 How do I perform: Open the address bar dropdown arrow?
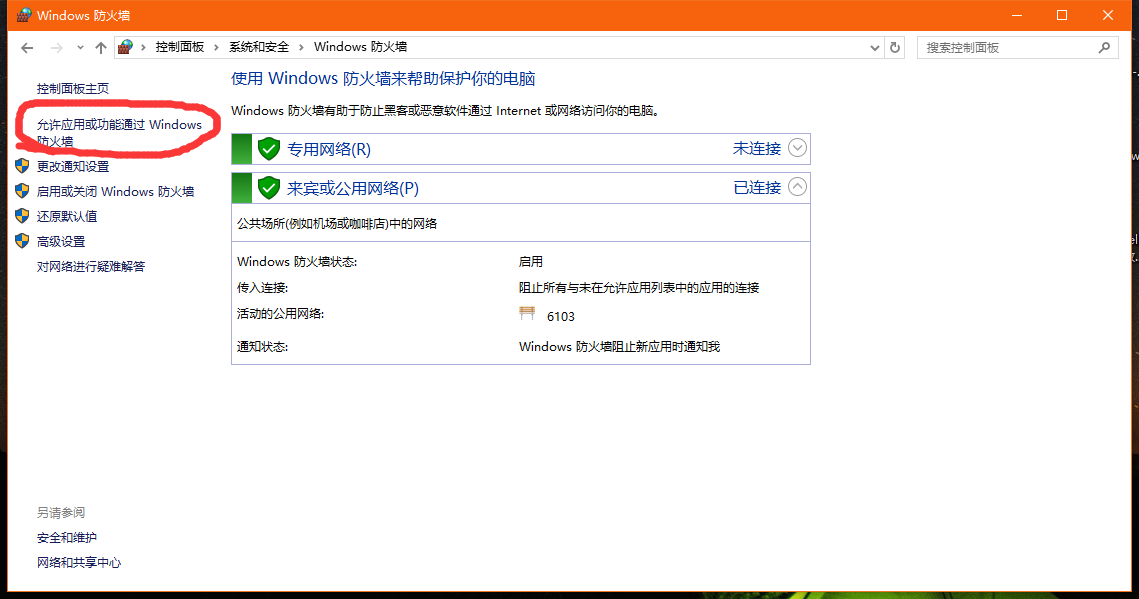point(874,47)
